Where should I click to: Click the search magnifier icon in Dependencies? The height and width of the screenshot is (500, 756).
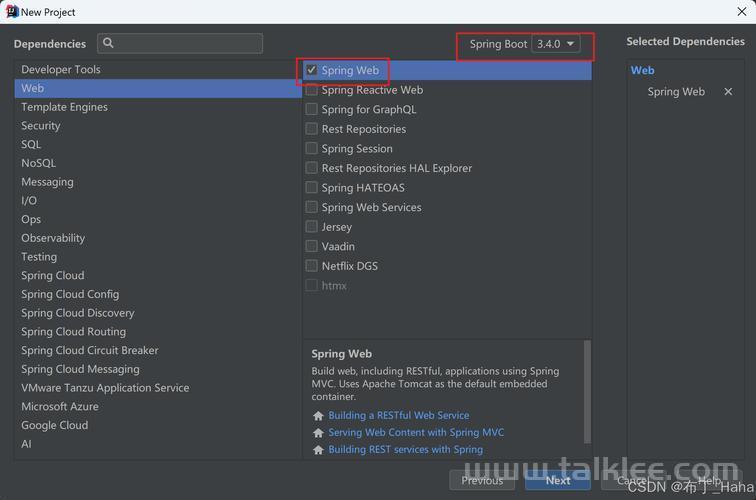108,43
